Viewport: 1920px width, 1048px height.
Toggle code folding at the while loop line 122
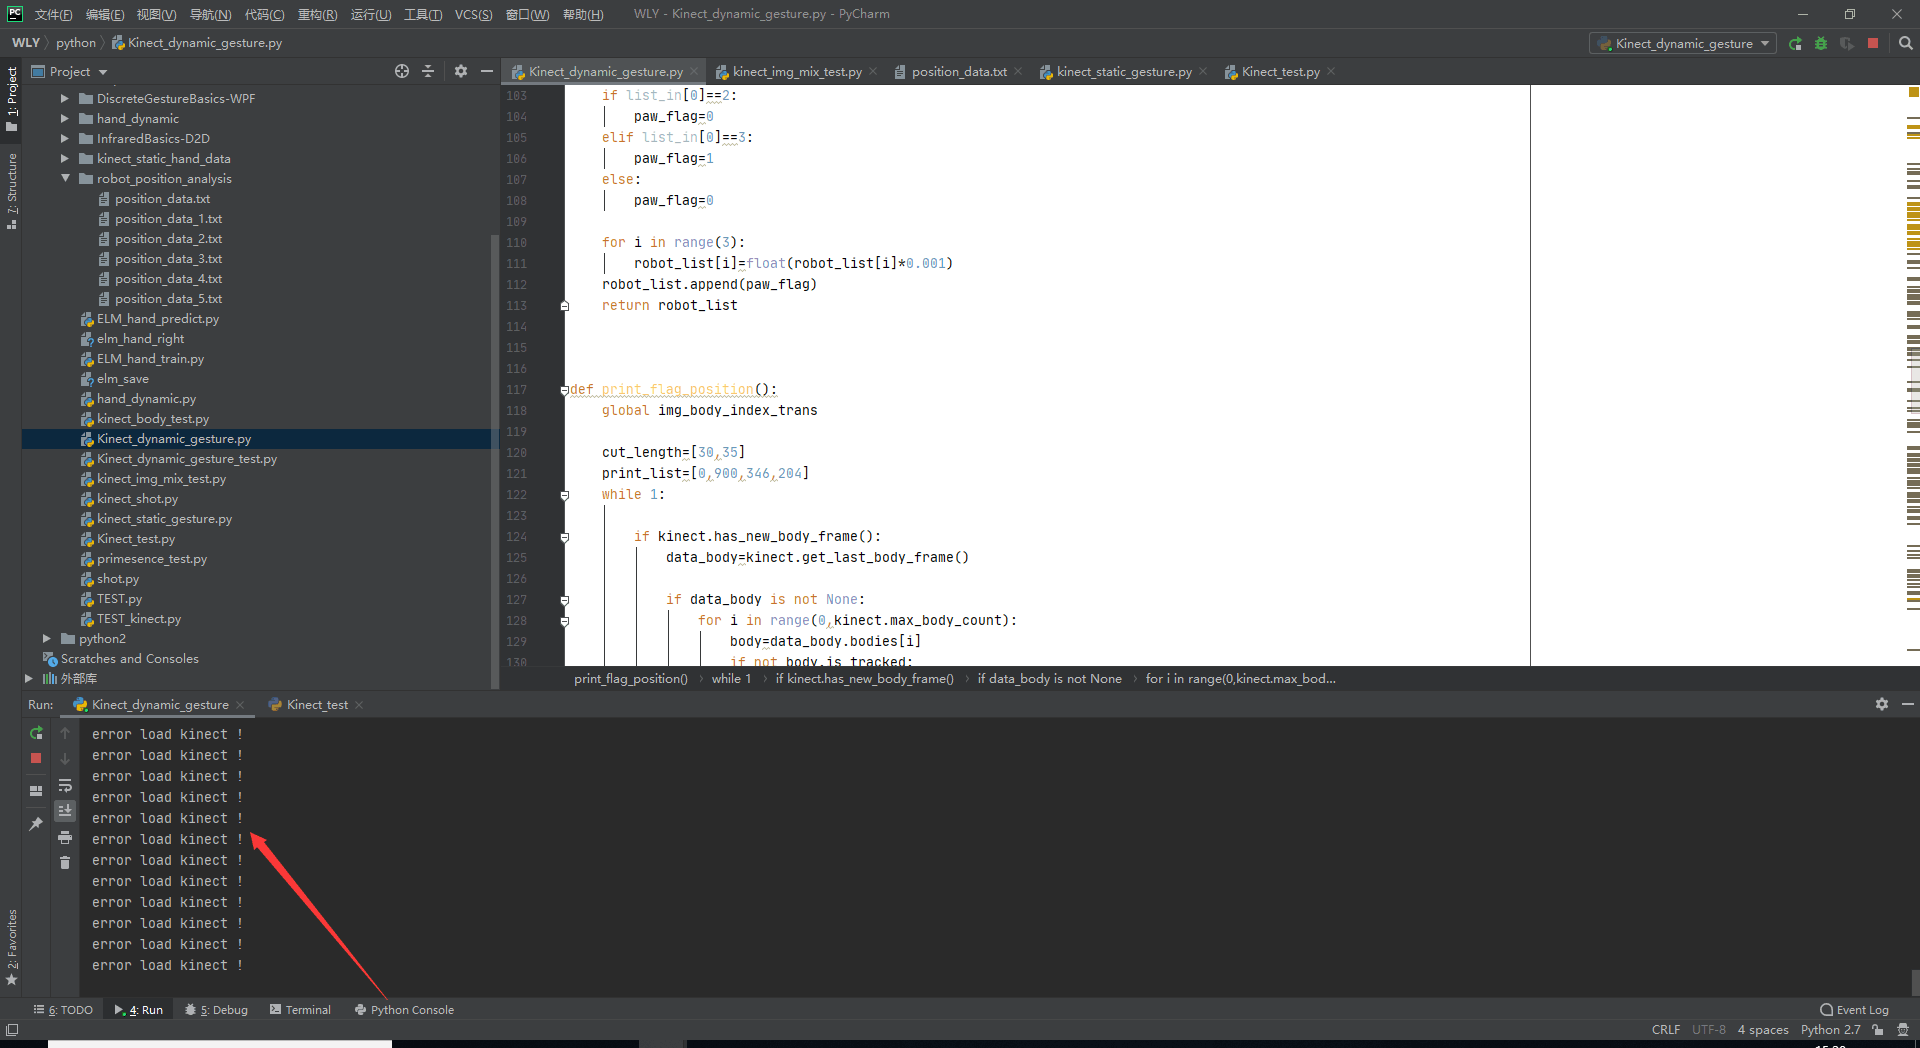click(x=564, y=495)
